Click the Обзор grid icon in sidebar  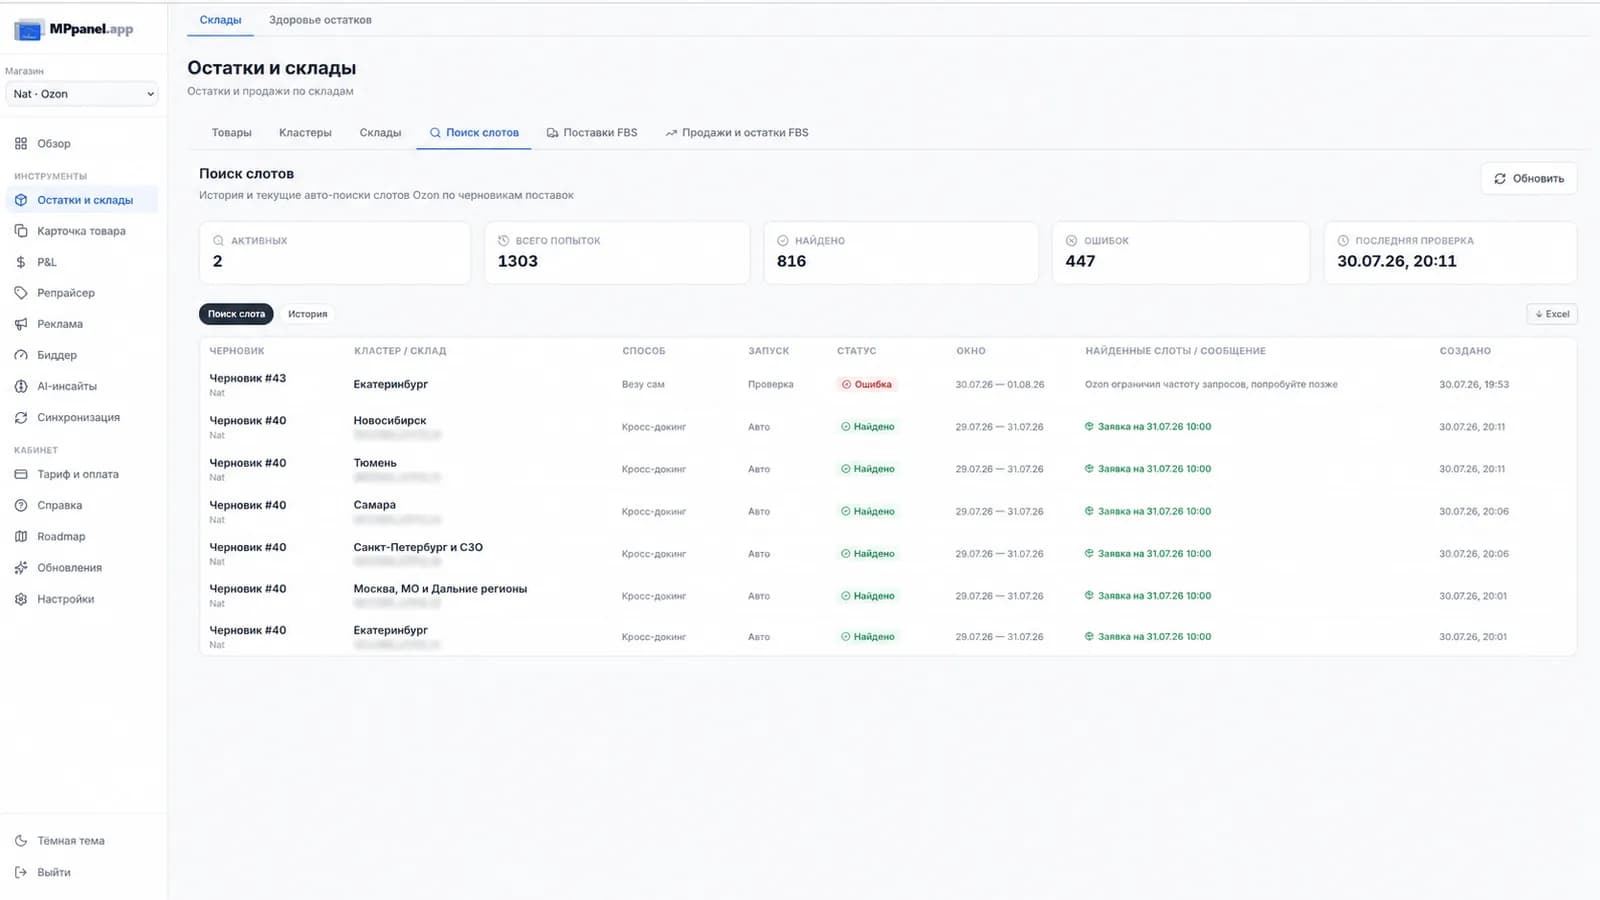point(21,144)
